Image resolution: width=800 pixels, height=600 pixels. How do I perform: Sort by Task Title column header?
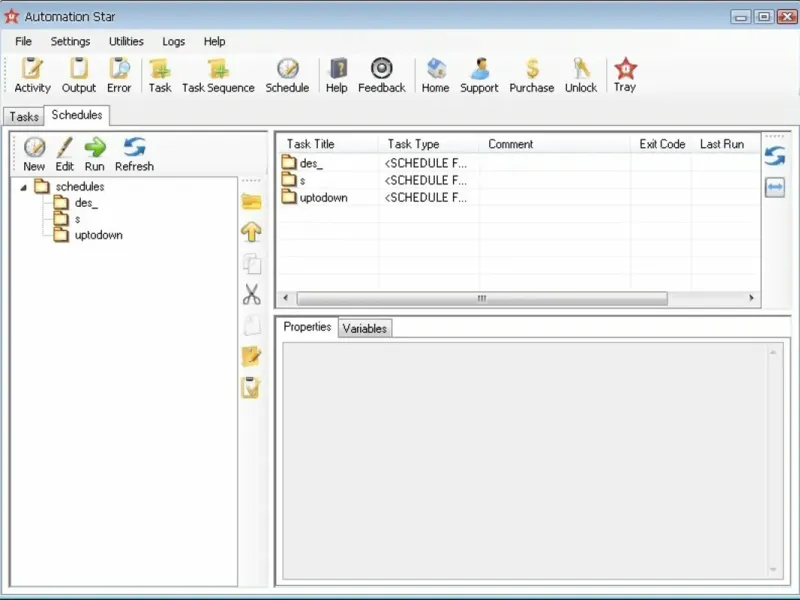coord(328,144)
